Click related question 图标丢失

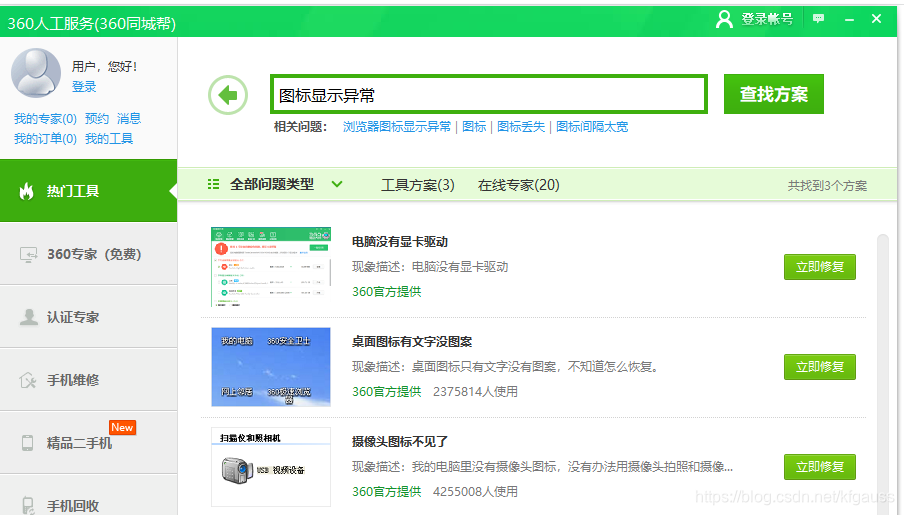click(521, 127)
